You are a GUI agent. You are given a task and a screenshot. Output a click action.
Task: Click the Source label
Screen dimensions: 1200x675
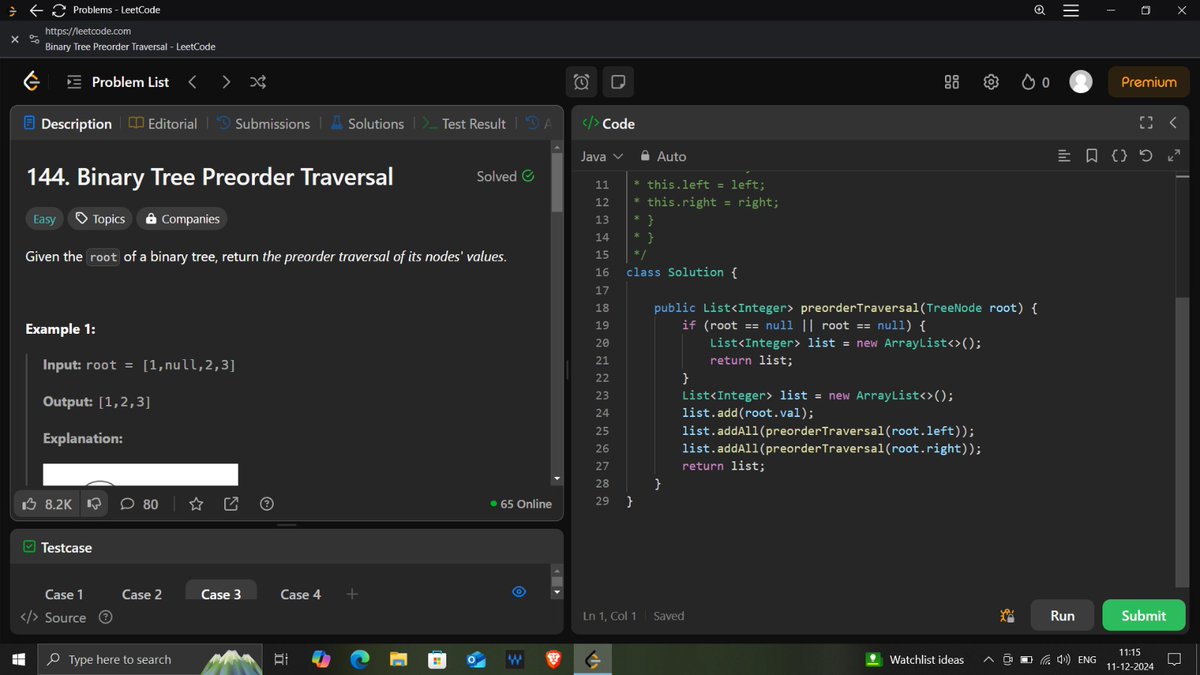coord(66,618)
